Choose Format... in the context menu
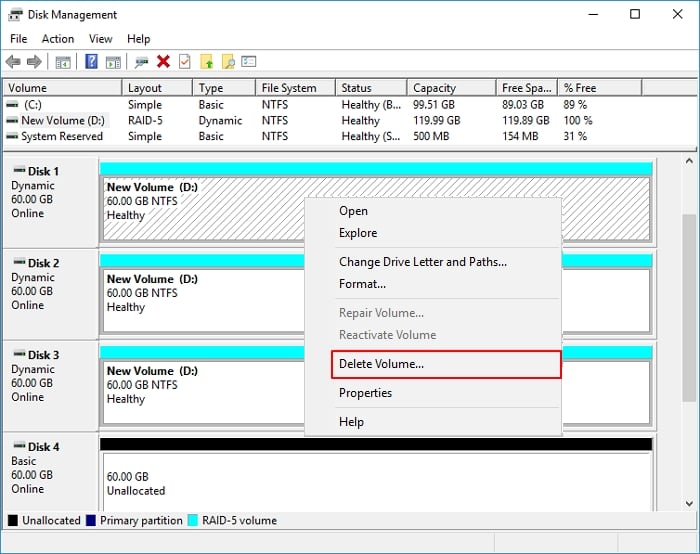 click(361, 284)
